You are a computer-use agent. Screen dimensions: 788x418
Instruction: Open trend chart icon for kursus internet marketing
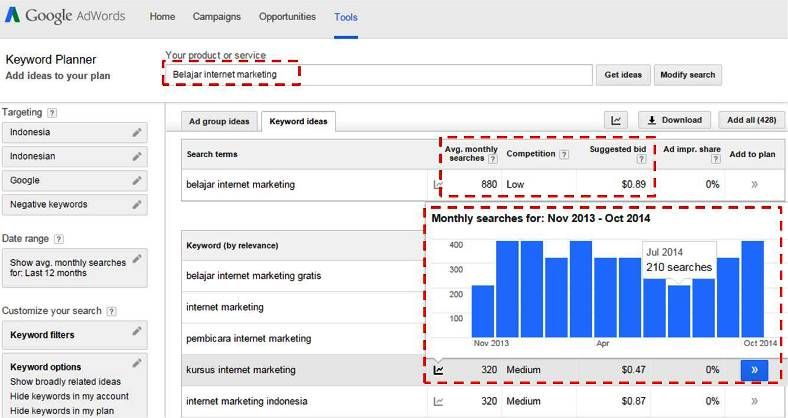[438, 370]
